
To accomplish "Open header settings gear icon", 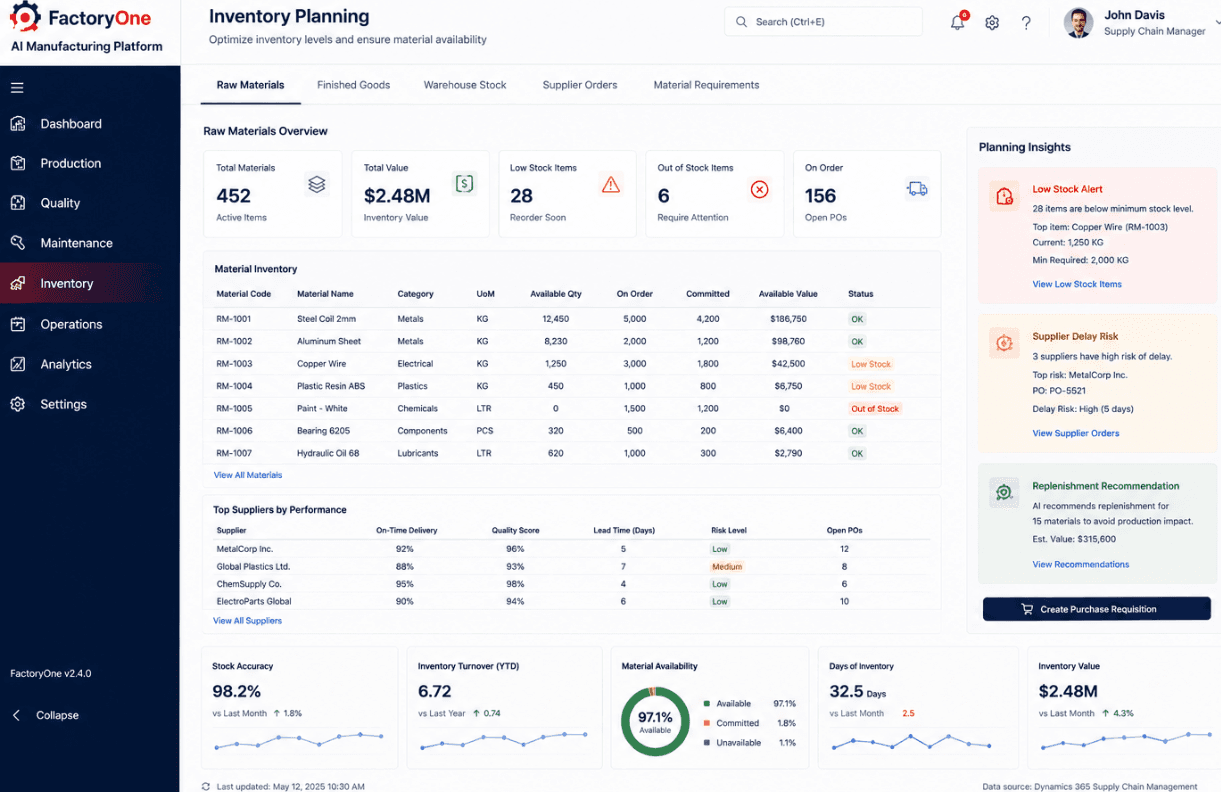I will click(x=992, y=23).
